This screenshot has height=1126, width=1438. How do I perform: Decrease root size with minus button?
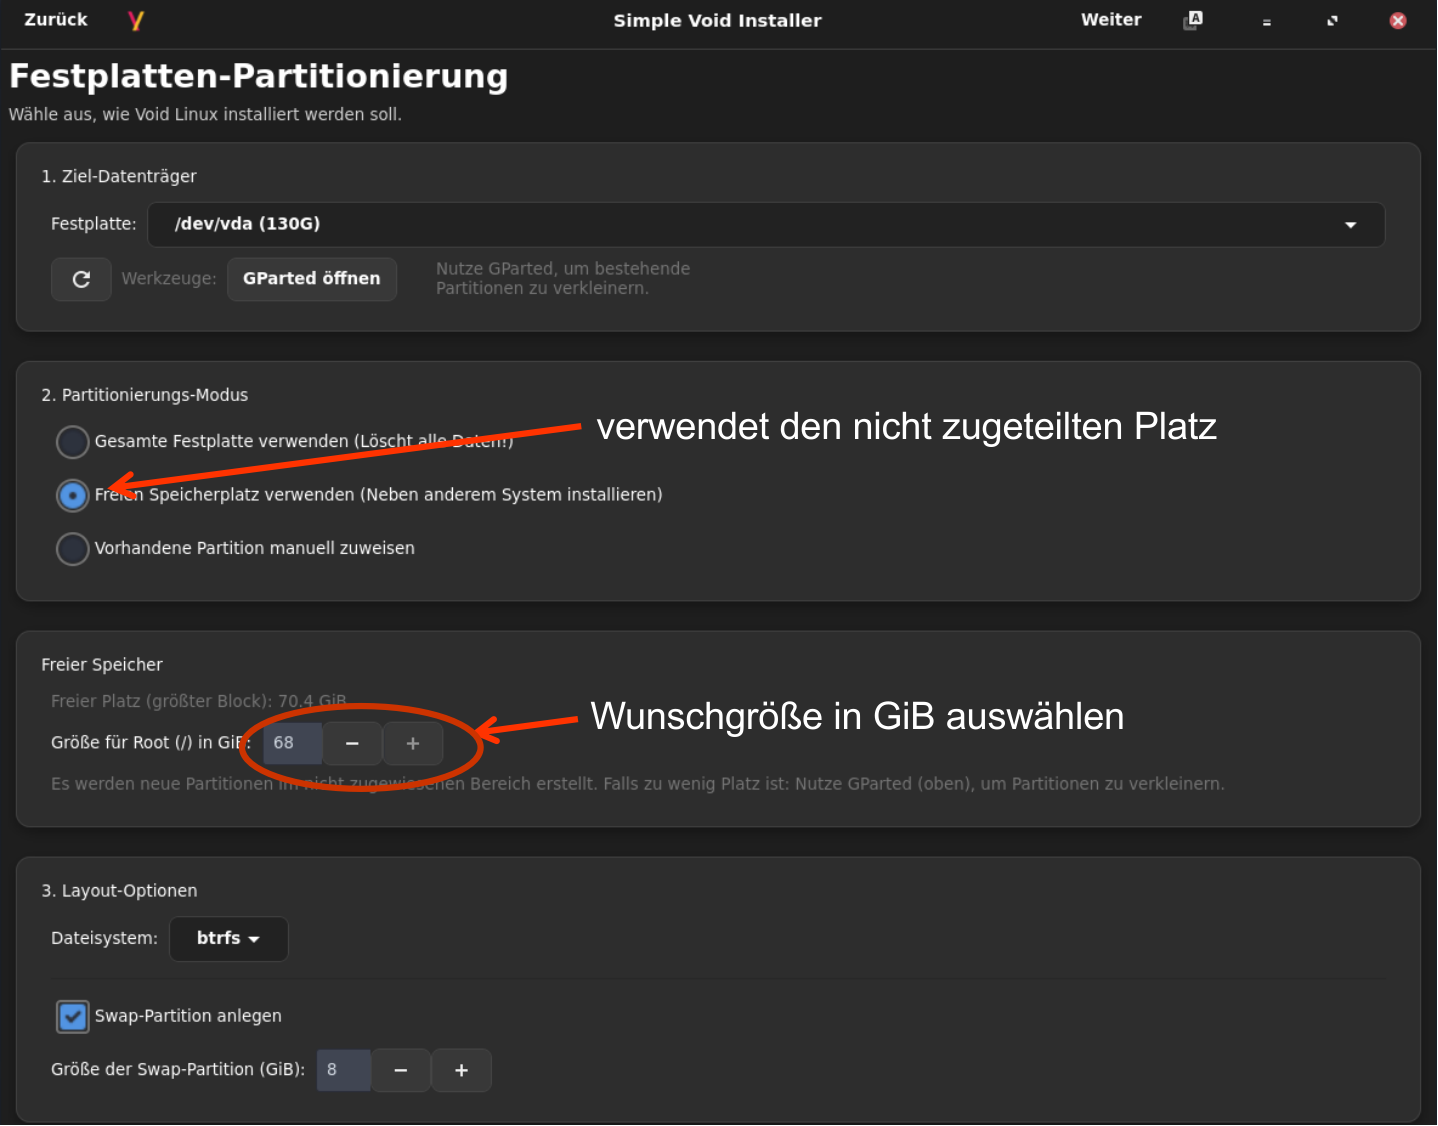tap(352, 743)
